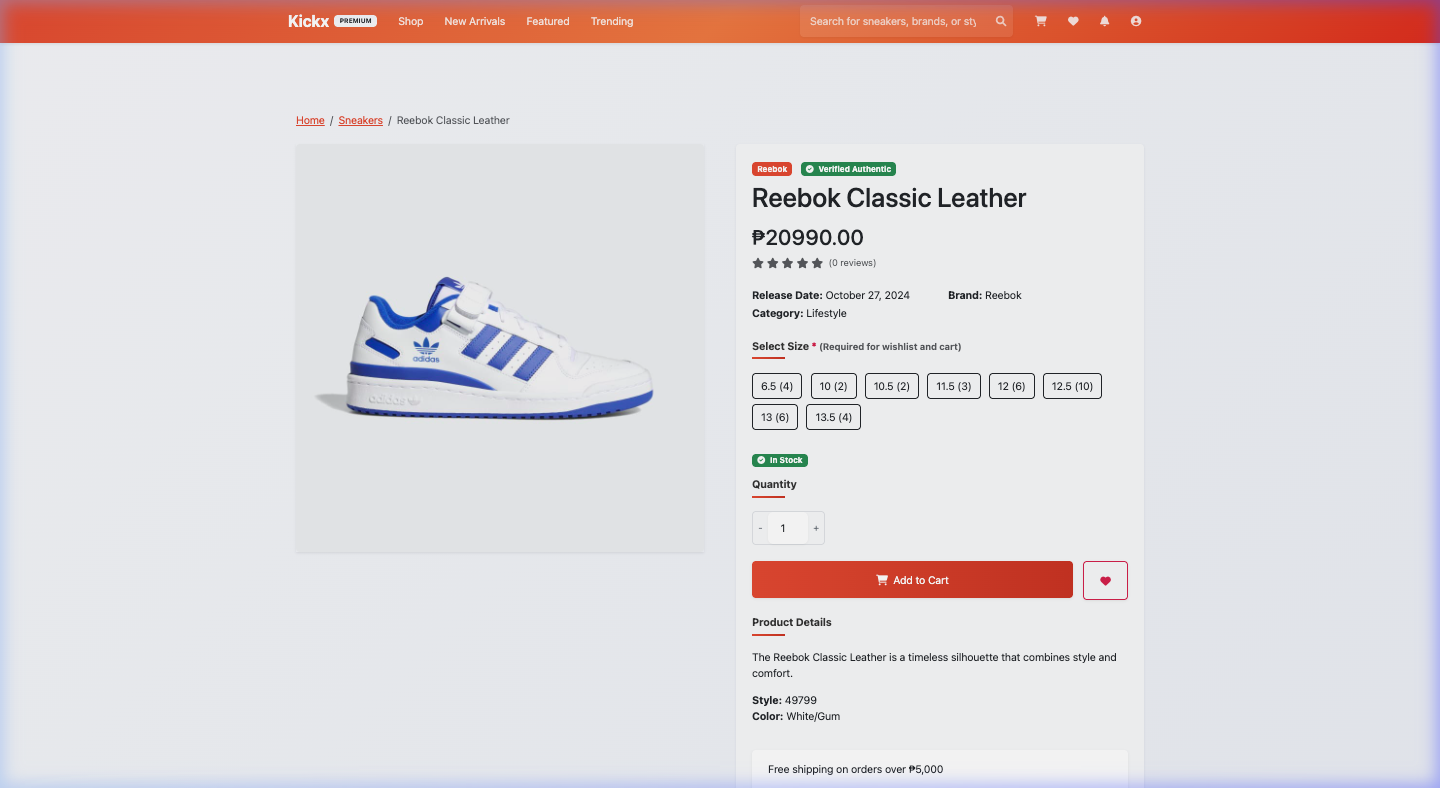This screenshot has width=1440, height=788.
Task: Click the Color: White/Gum text
Action: (x=796, y=716)
